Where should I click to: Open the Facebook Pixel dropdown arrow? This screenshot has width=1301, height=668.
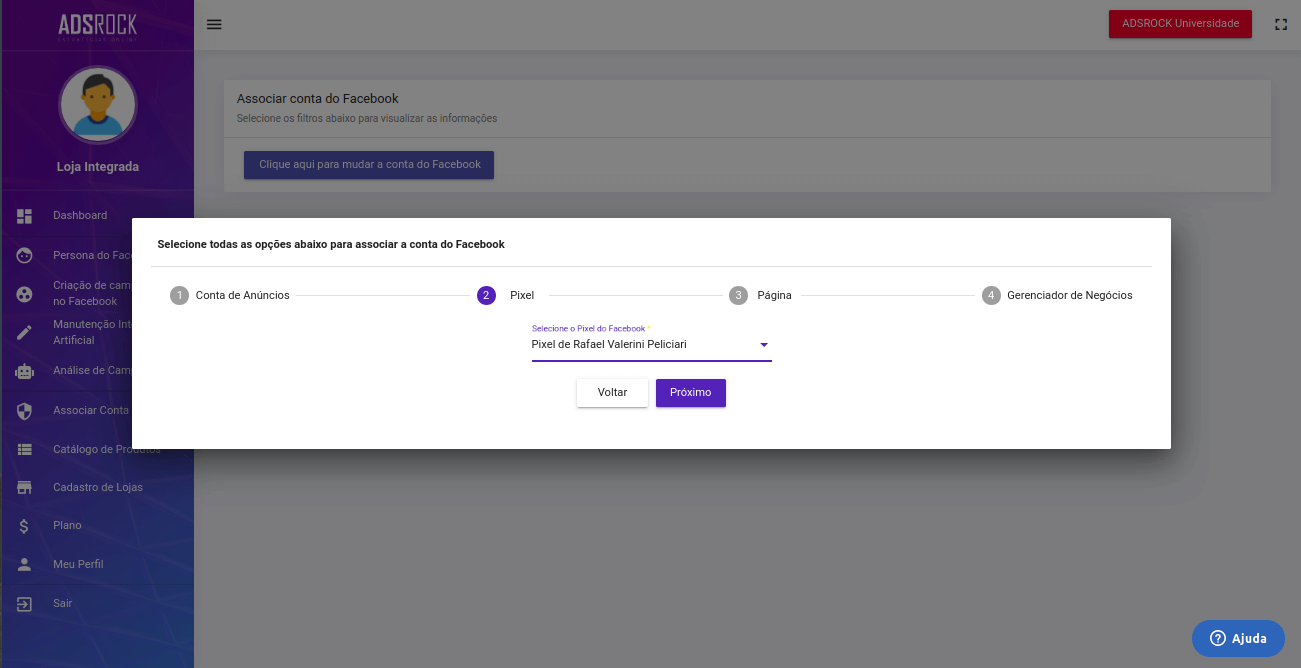[763, 345]
